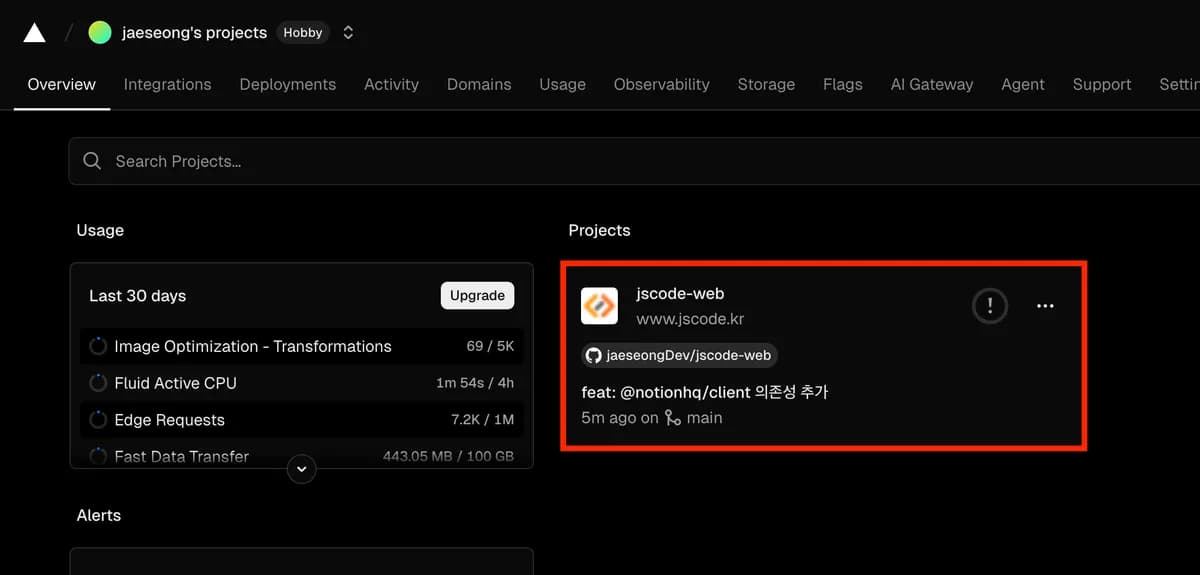Click the Upgrade button

[x=477, y=295]
